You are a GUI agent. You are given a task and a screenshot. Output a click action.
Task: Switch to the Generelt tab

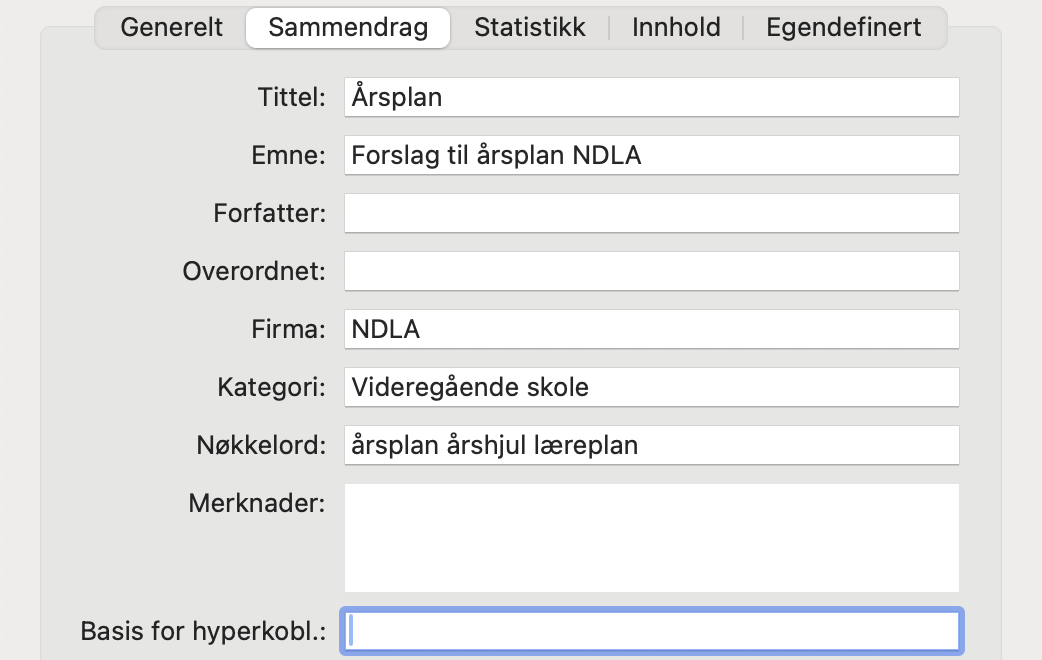pos(171,27)
